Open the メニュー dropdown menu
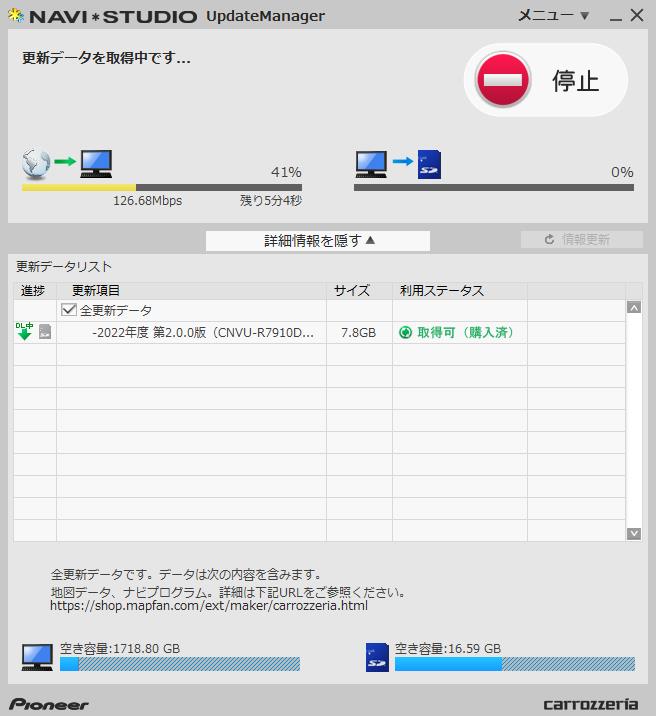Viewport: 656px width, 716px height. [x=553, y=16]
